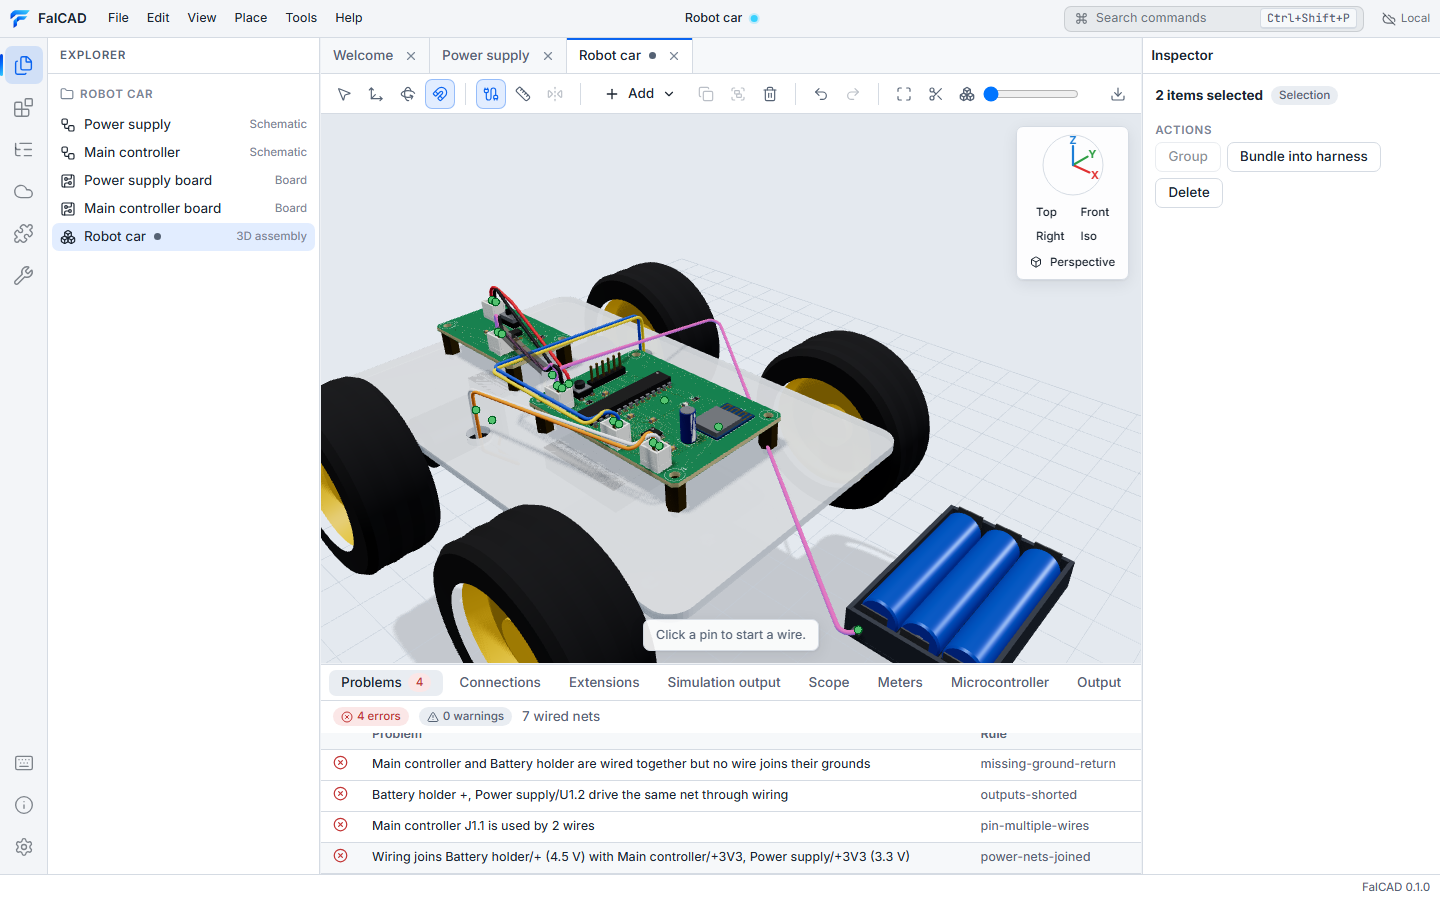Select the rotate tool
This screenshot has height=900, width=1440.
[x=408, y=94]
